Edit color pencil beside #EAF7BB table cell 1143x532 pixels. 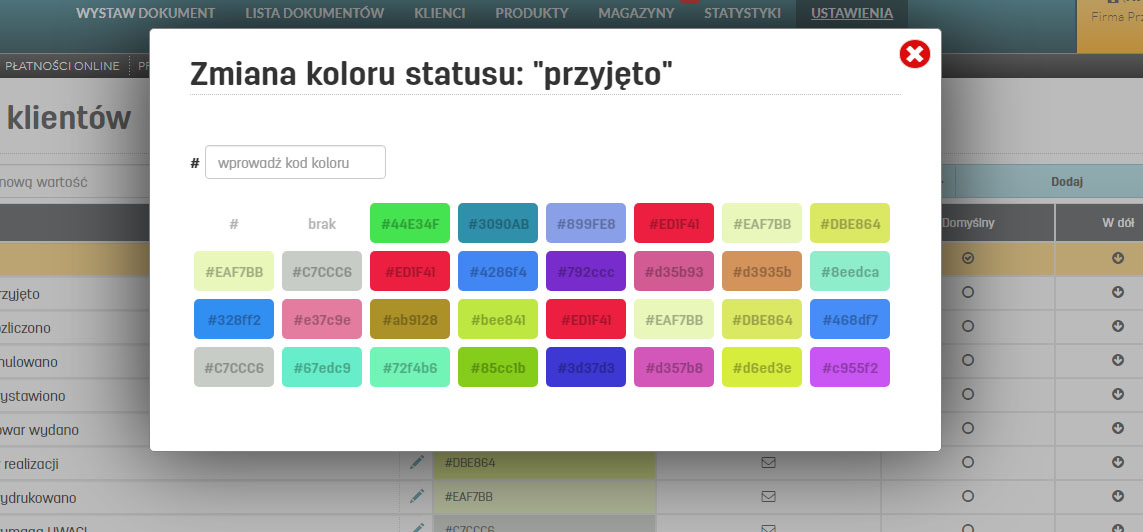coord(417,496)
